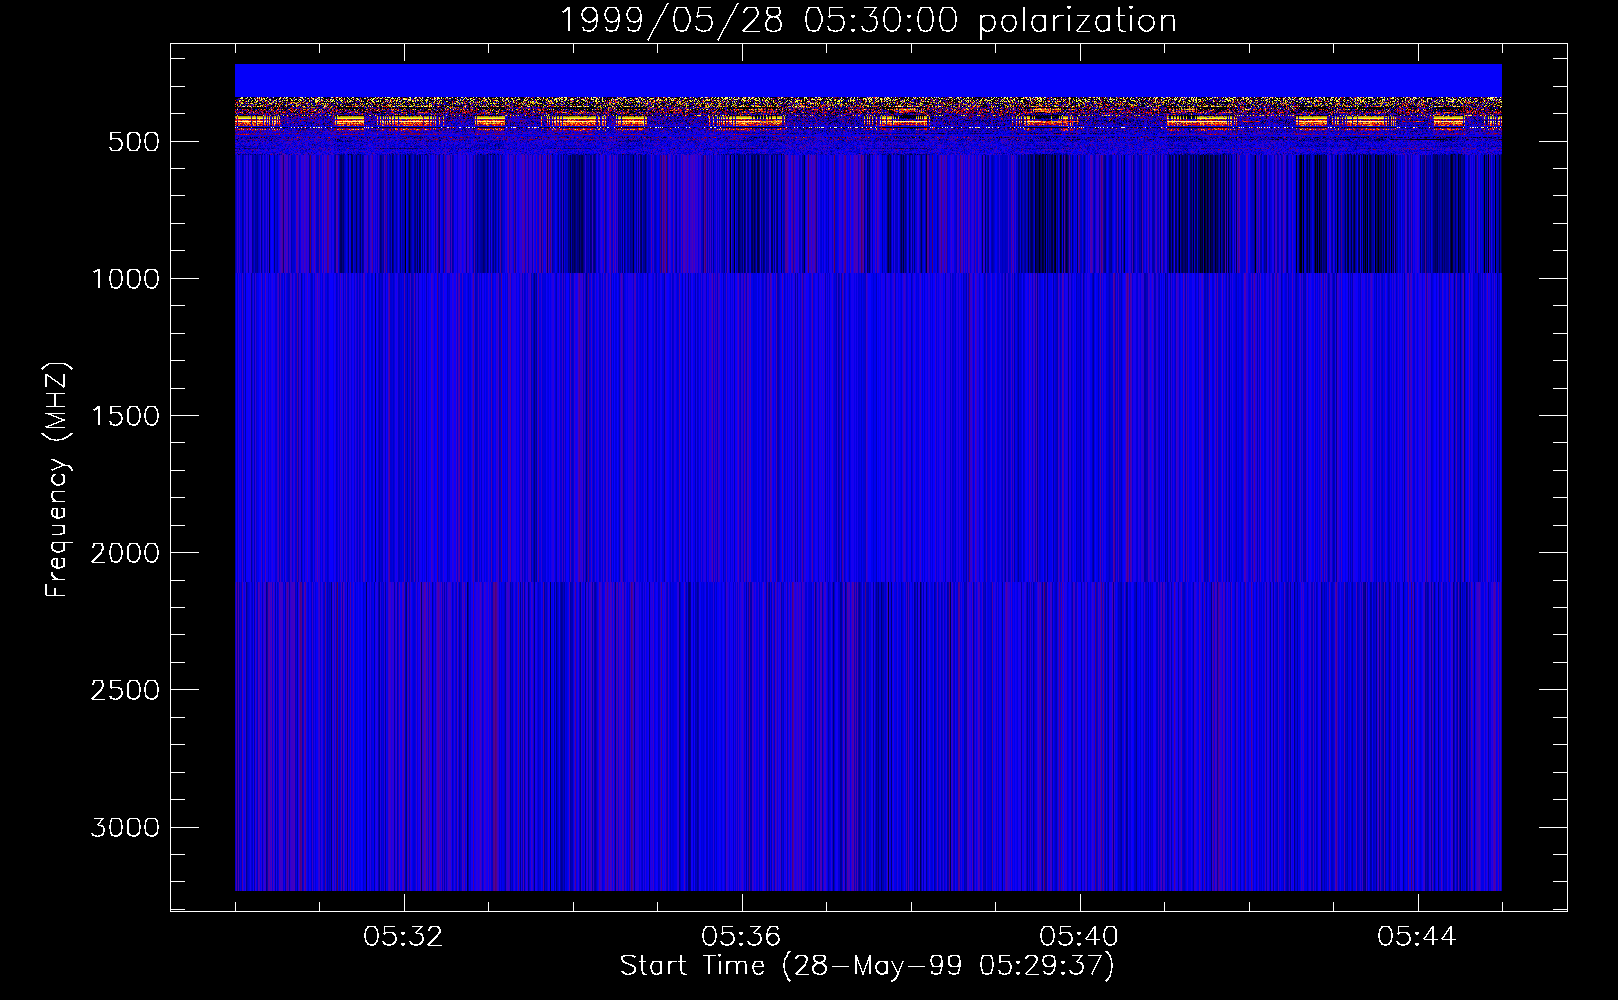
Task: Click the 05:40 time tick label
Action: (x=1079, y=937)
